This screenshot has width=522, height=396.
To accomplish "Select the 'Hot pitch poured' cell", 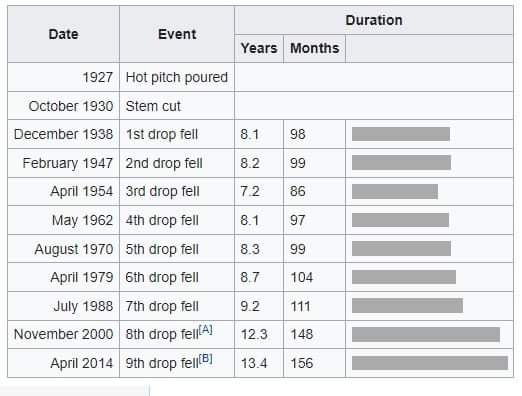I will click(177, 77).
